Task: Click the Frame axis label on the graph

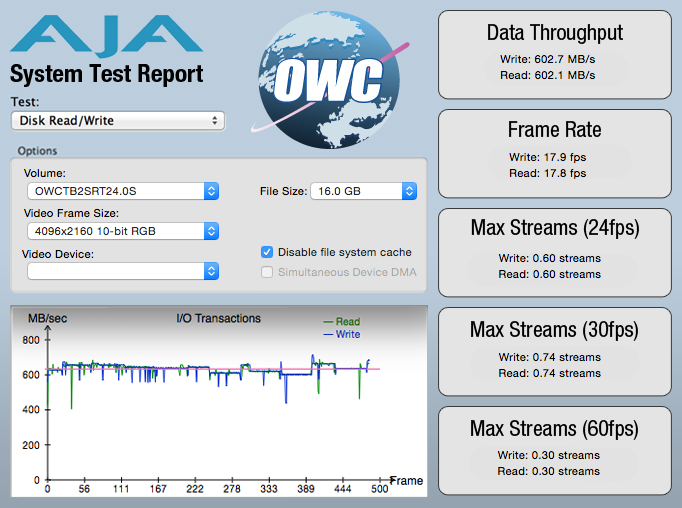Action: [x=406, y=481]
